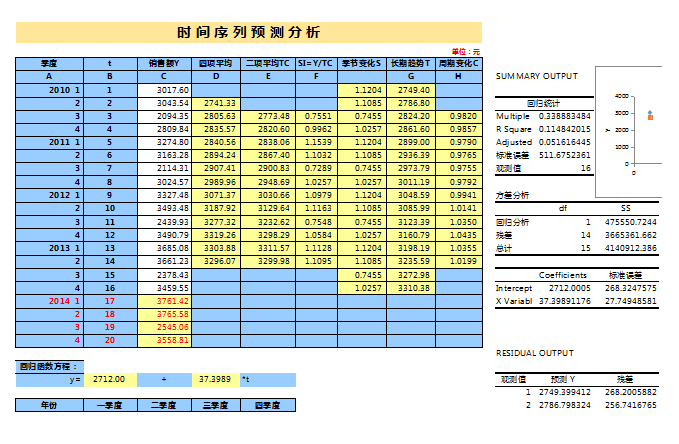
Task: Click the 长期趋势T header cell
Action: [410, 63]
